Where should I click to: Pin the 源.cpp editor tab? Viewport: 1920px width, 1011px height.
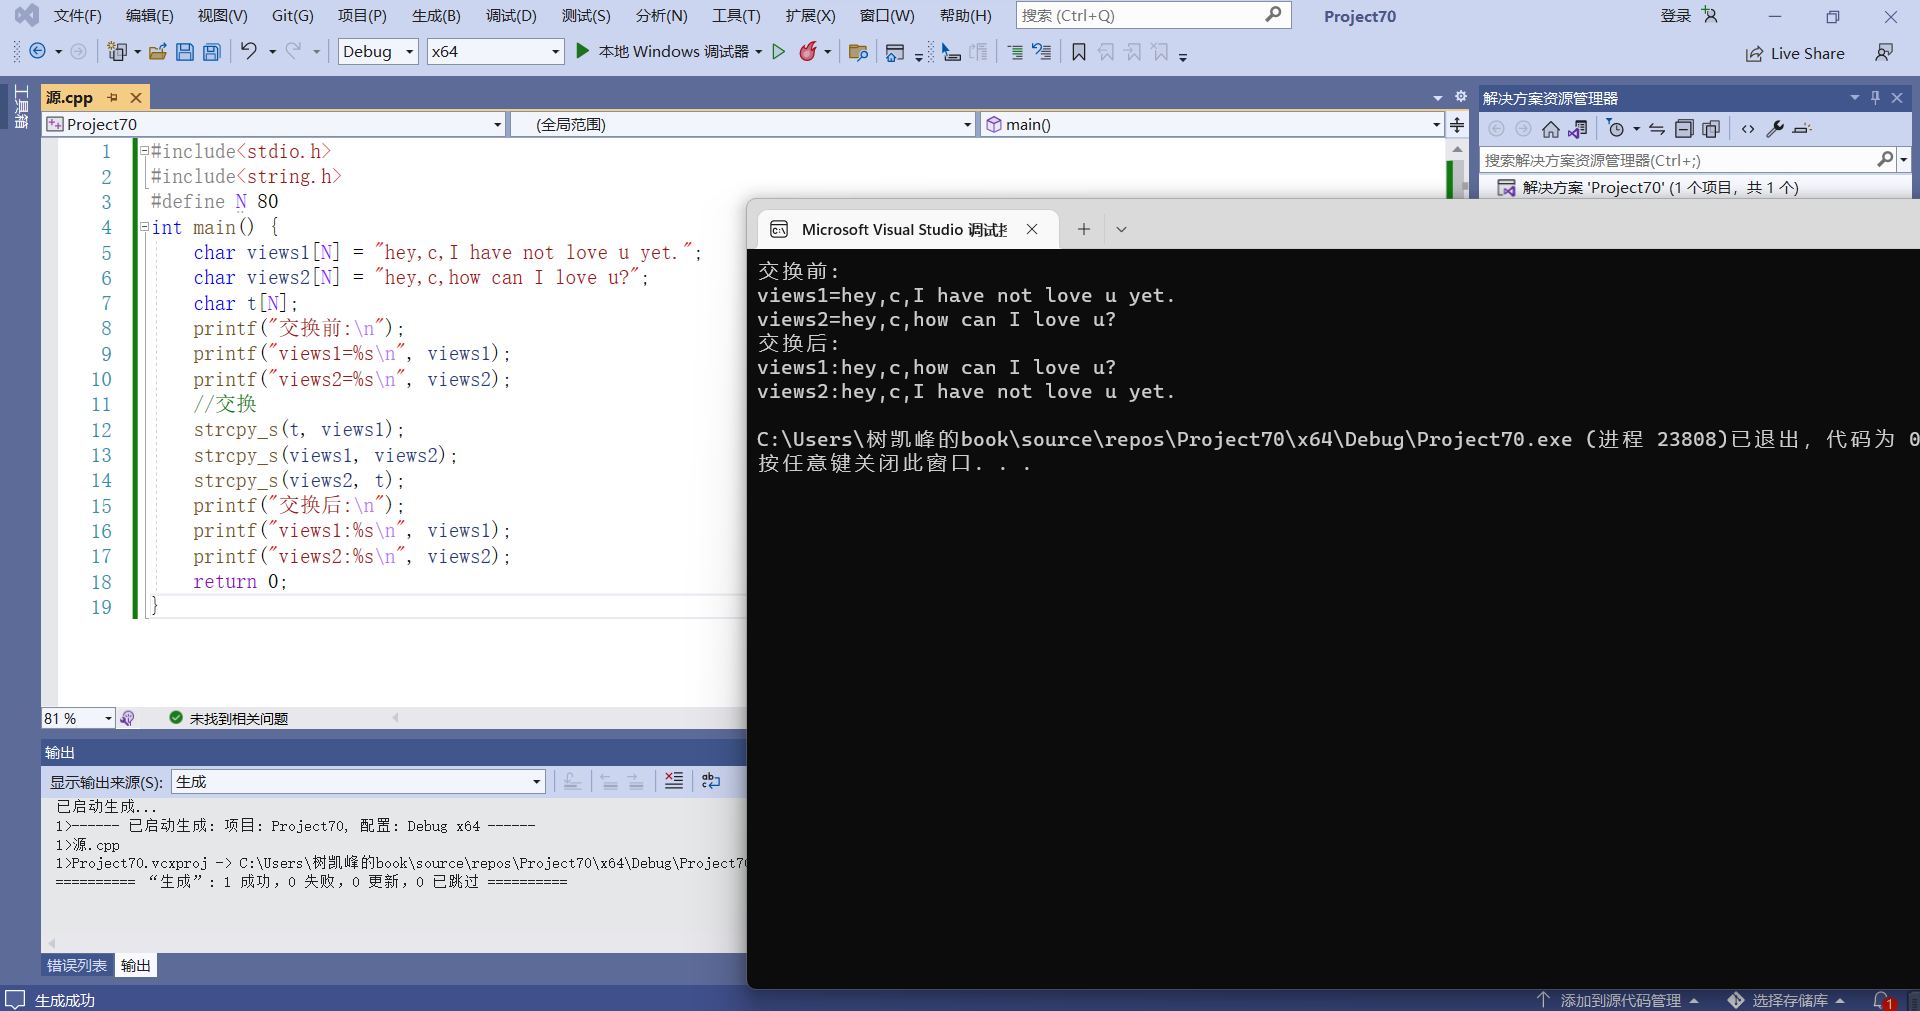coord(113,97)
